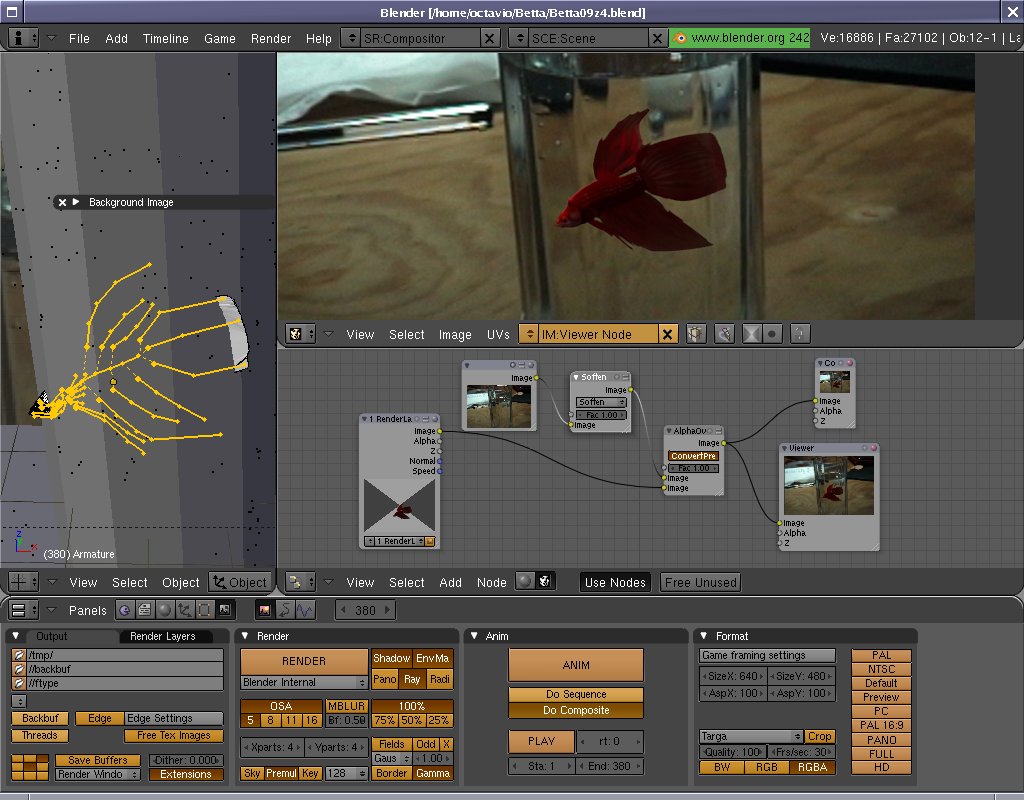Toggle the Use Nodes button
The width and height of the screenshot is (1024, 800).
click(x=615, y=582)
